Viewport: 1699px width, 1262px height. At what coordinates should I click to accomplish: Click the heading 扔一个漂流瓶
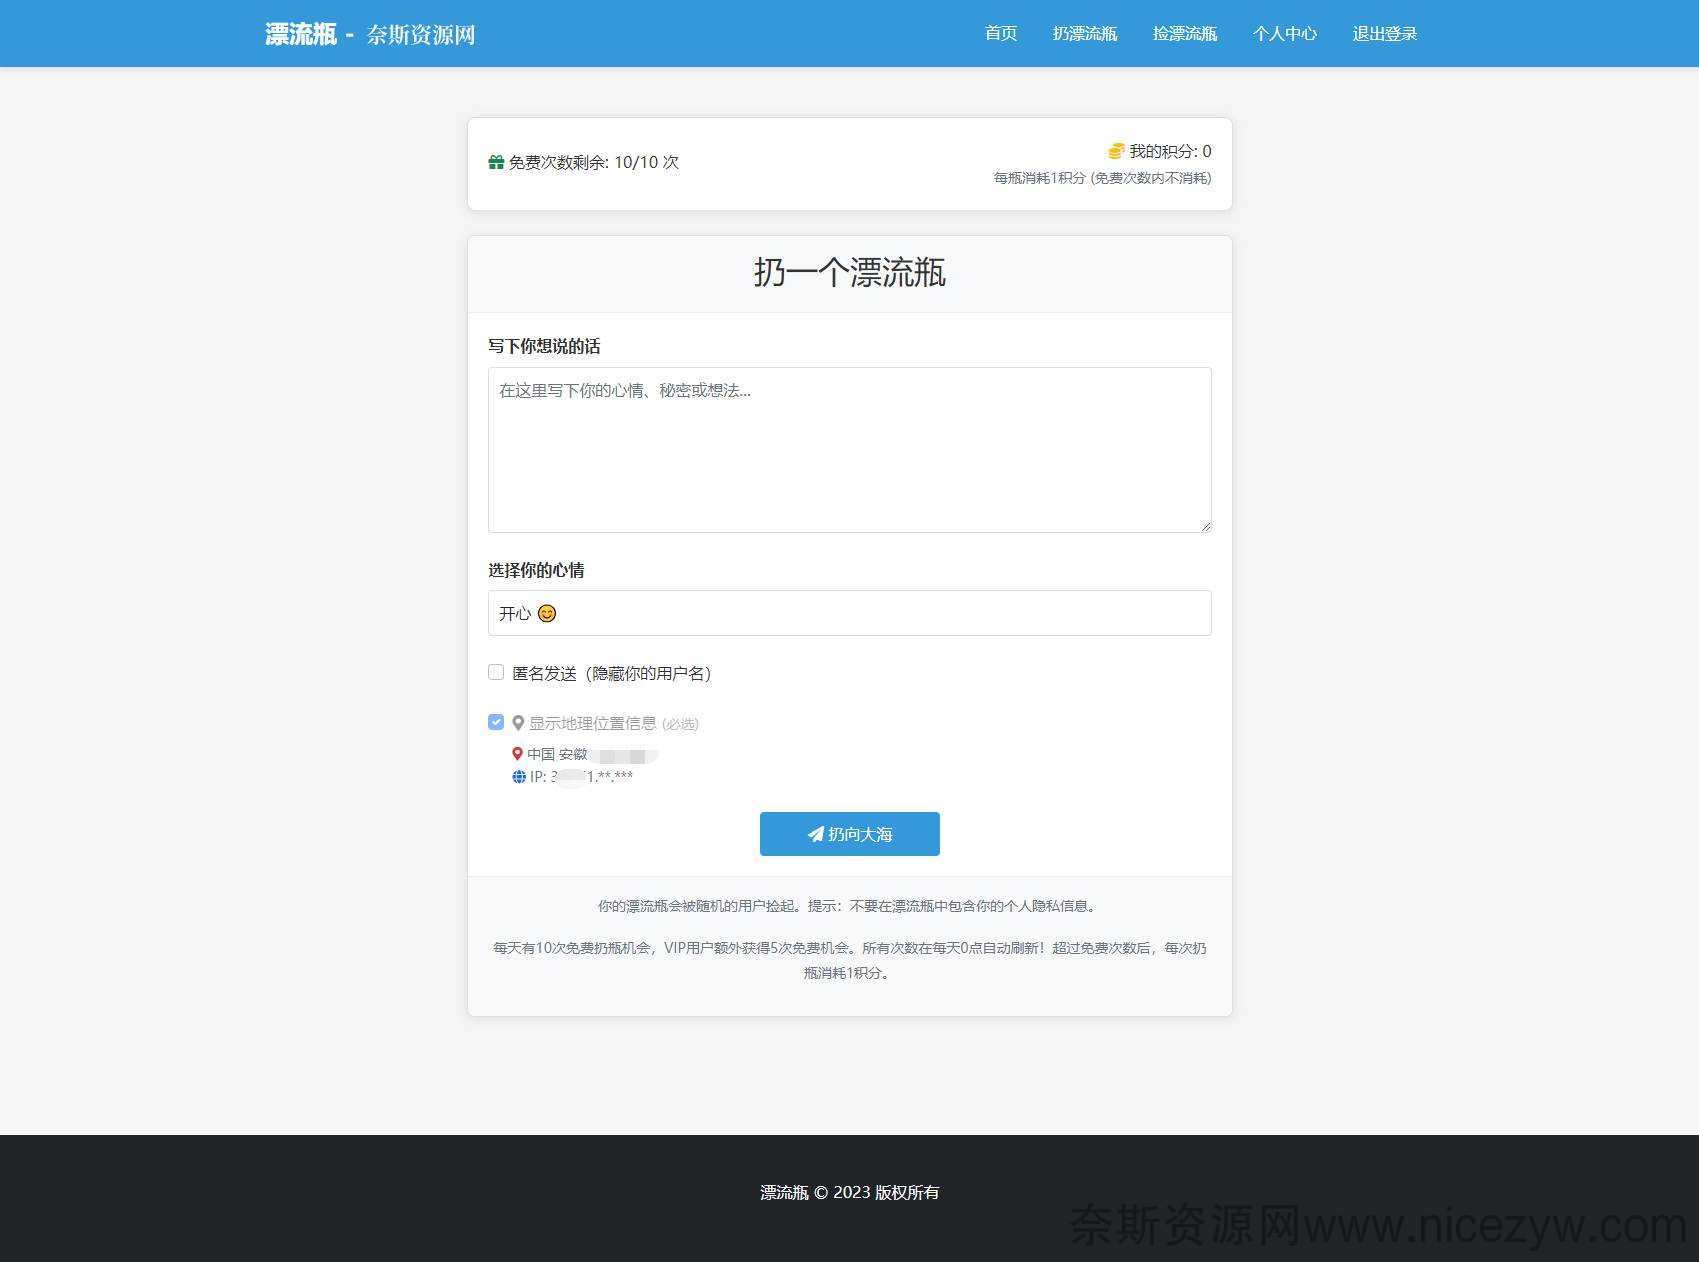pos(849,273)
